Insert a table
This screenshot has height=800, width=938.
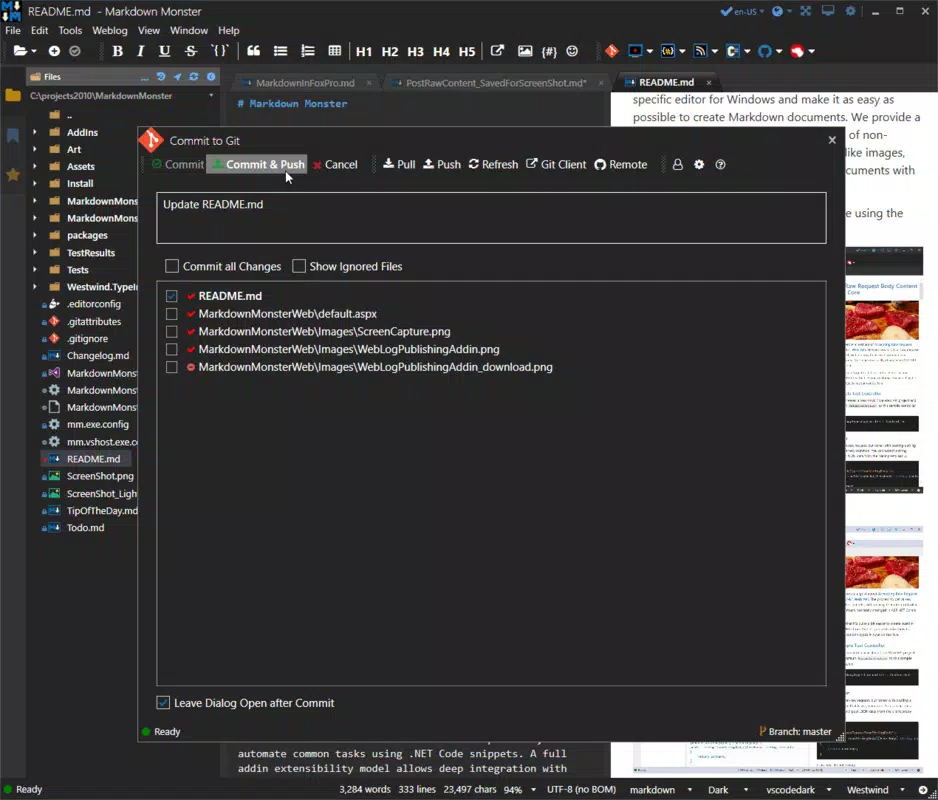coord(335,51)
